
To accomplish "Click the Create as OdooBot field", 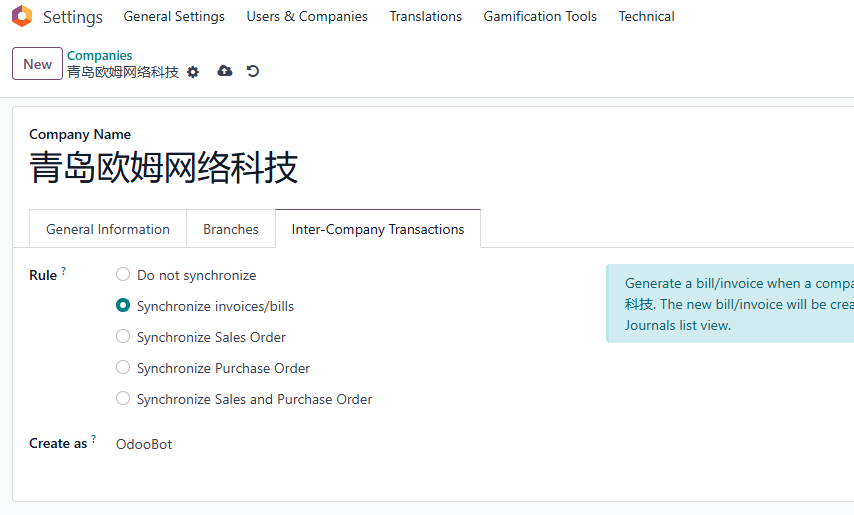I will coord(144,444).
